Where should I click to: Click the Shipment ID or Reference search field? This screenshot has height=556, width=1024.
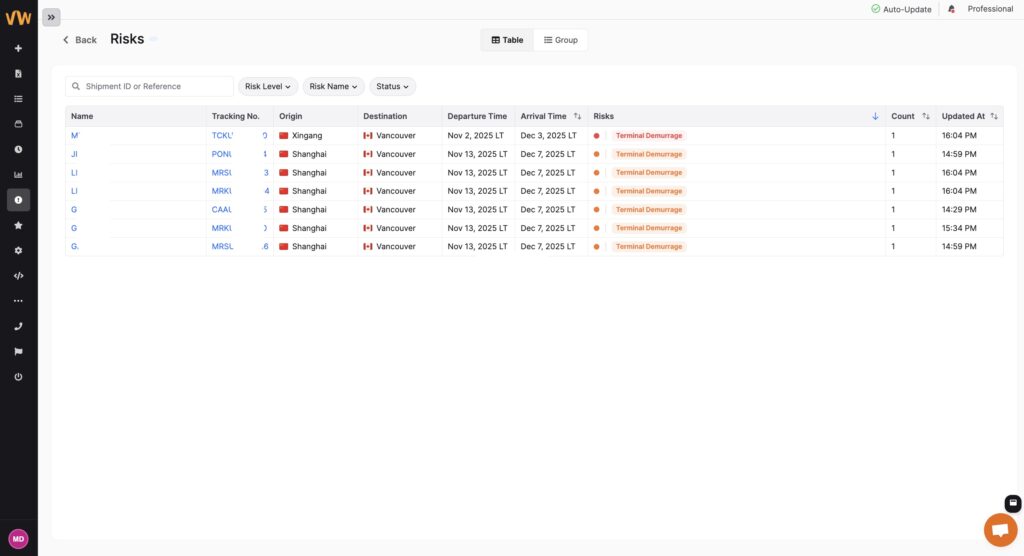(x=150, y=86)
